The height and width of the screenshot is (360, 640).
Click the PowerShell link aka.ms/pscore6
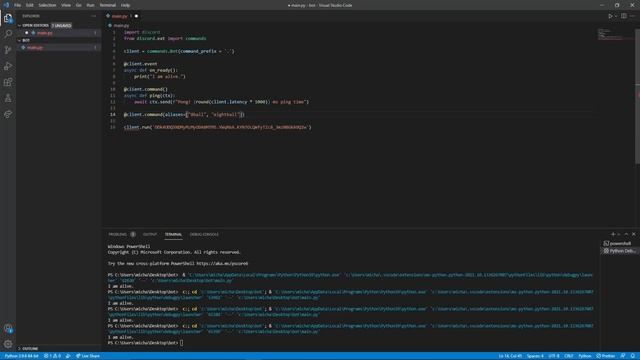pos(222,264)
